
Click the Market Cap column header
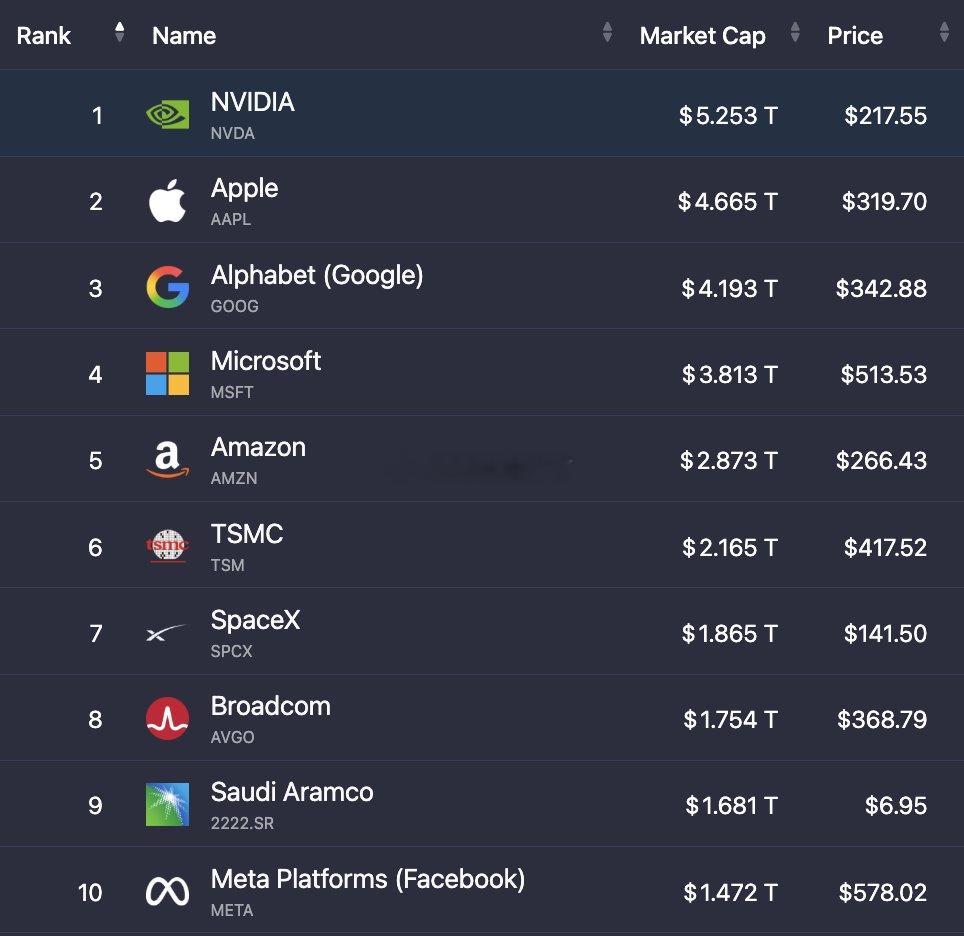pos(703,36)
